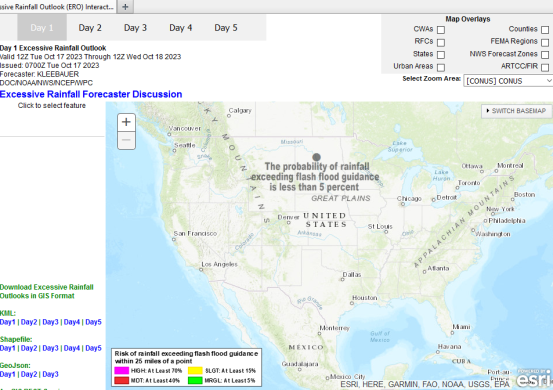Download the Shapefile Day3 link
This screenshot has height=390, width=553.
(x=50, y=348)
